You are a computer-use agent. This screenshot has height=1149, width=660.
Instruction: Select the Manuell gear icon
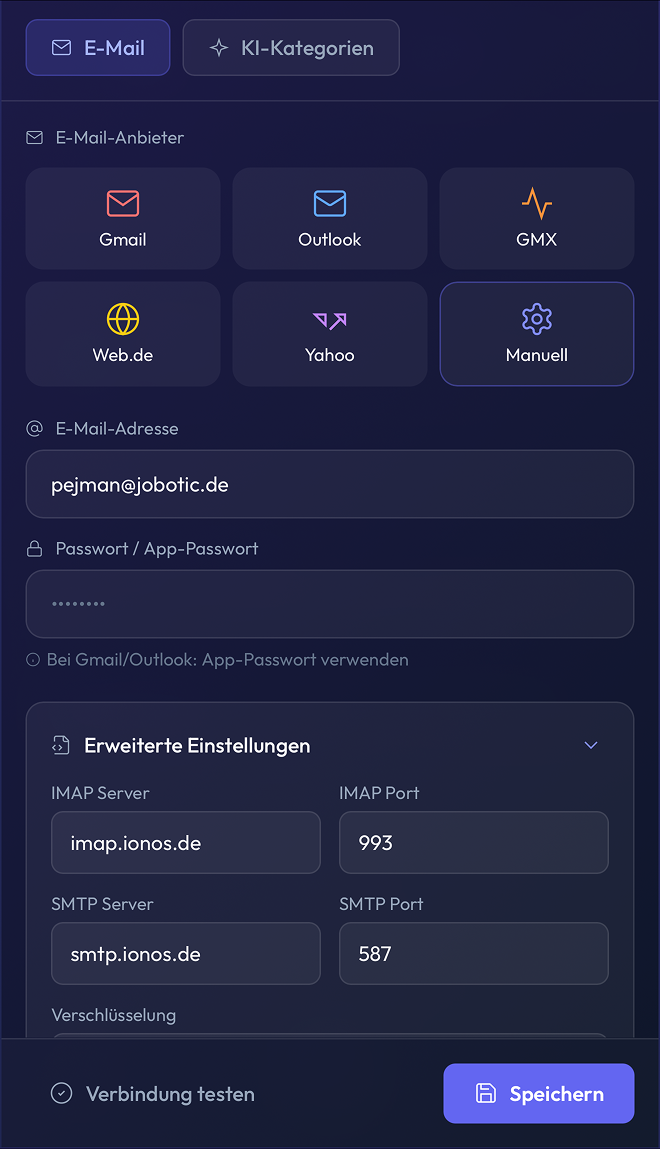click(x=537, y=319)
